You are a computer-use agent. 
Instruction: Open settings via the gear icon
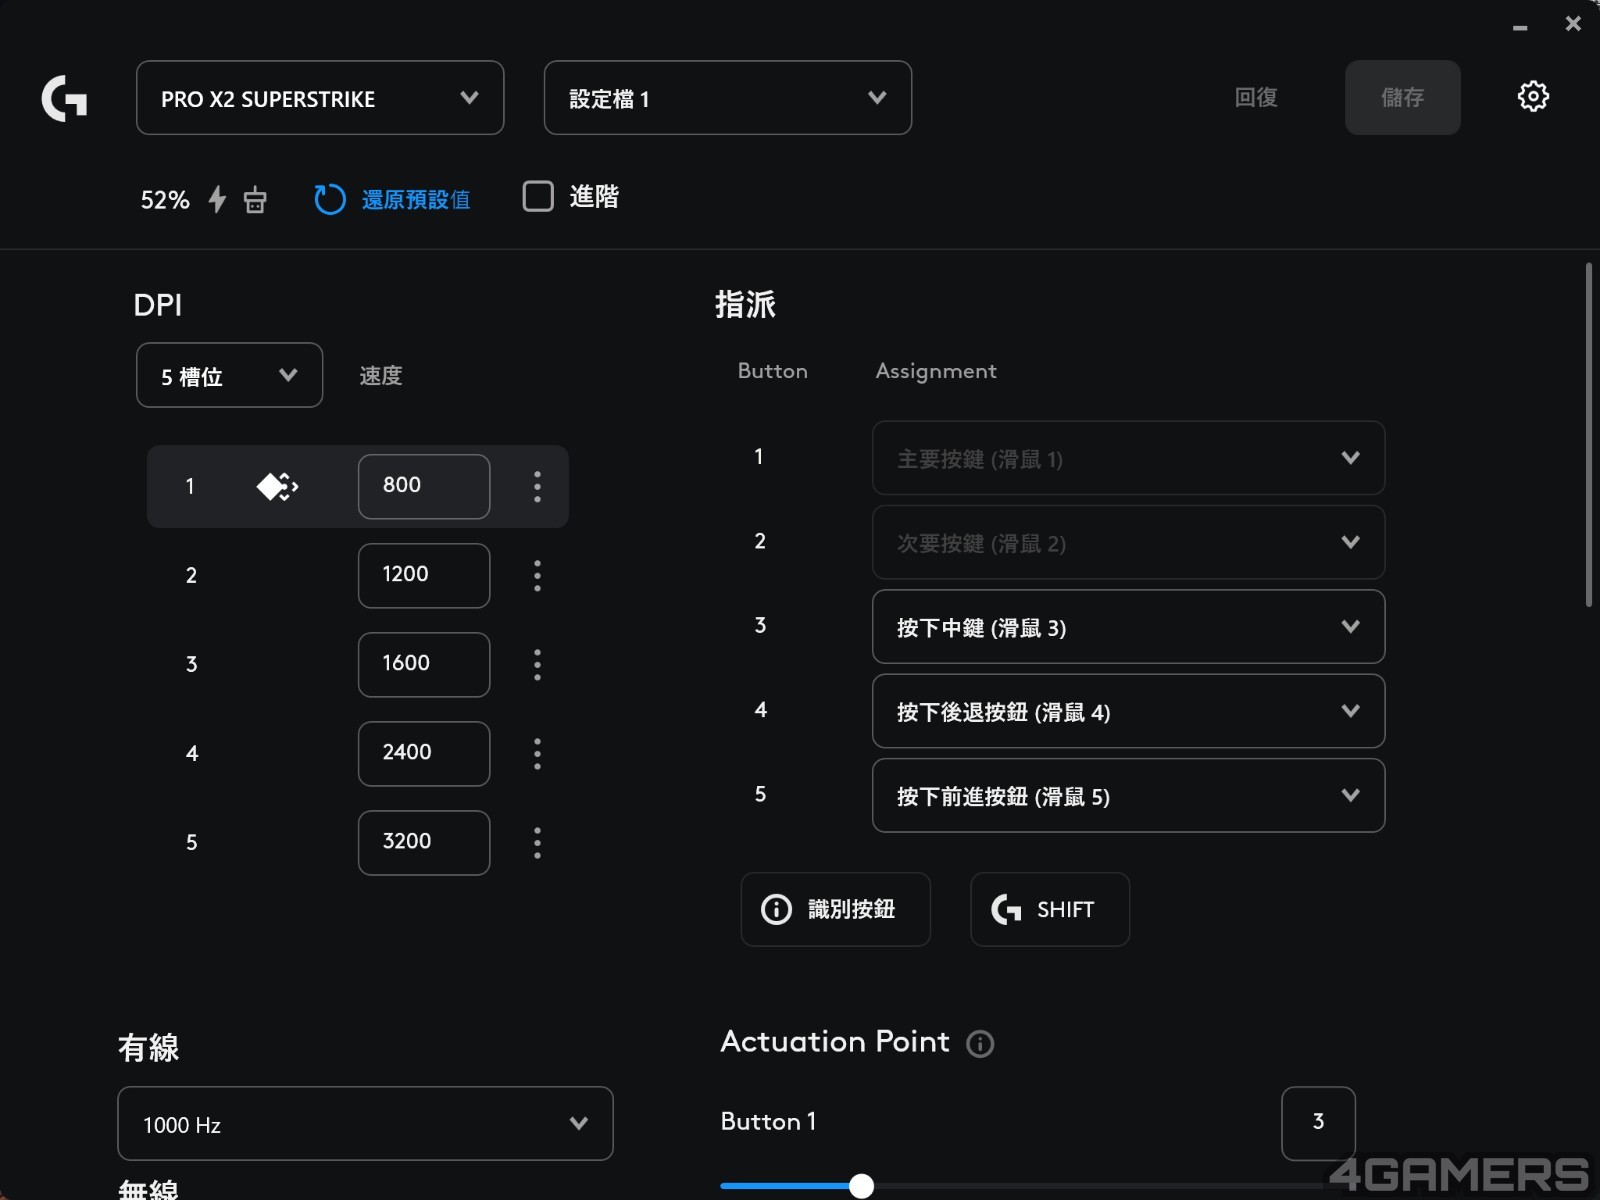1532,97
